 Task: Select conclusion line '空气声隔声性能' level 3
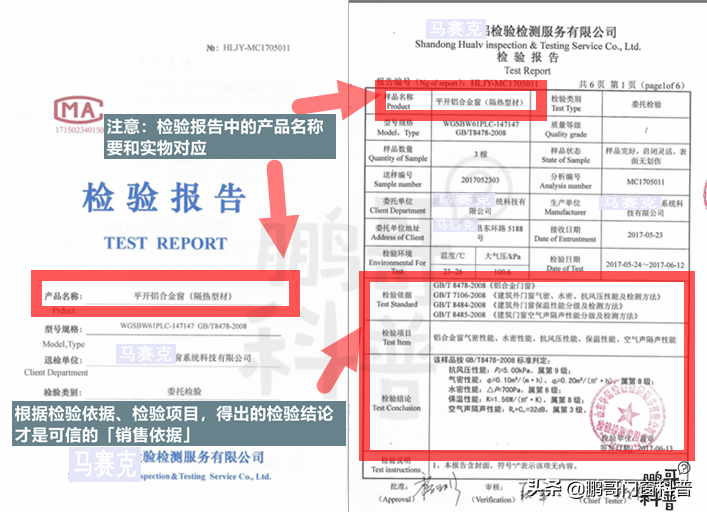(518, 409)
